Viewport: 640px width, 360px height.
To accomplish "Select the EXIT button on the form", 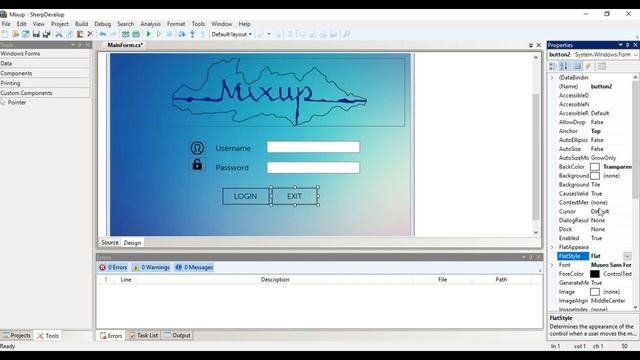I will pyautogui.click(x=294, y=196).
